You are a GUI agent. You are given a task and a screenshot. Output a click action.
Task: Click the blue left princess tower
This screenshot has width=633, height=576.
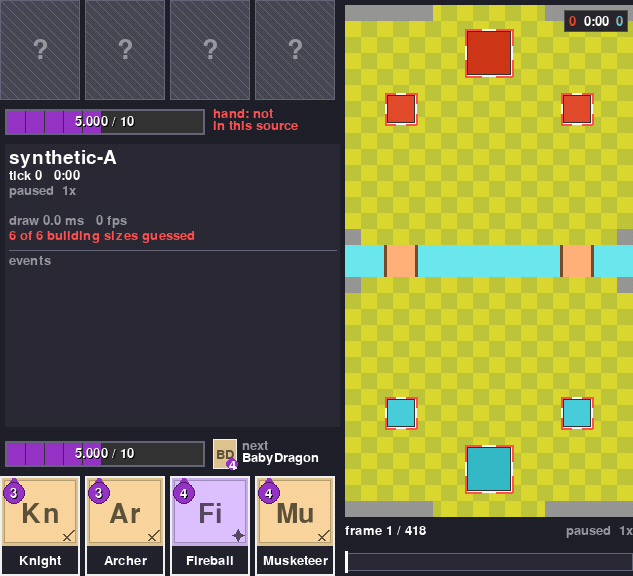click(401, 413)
